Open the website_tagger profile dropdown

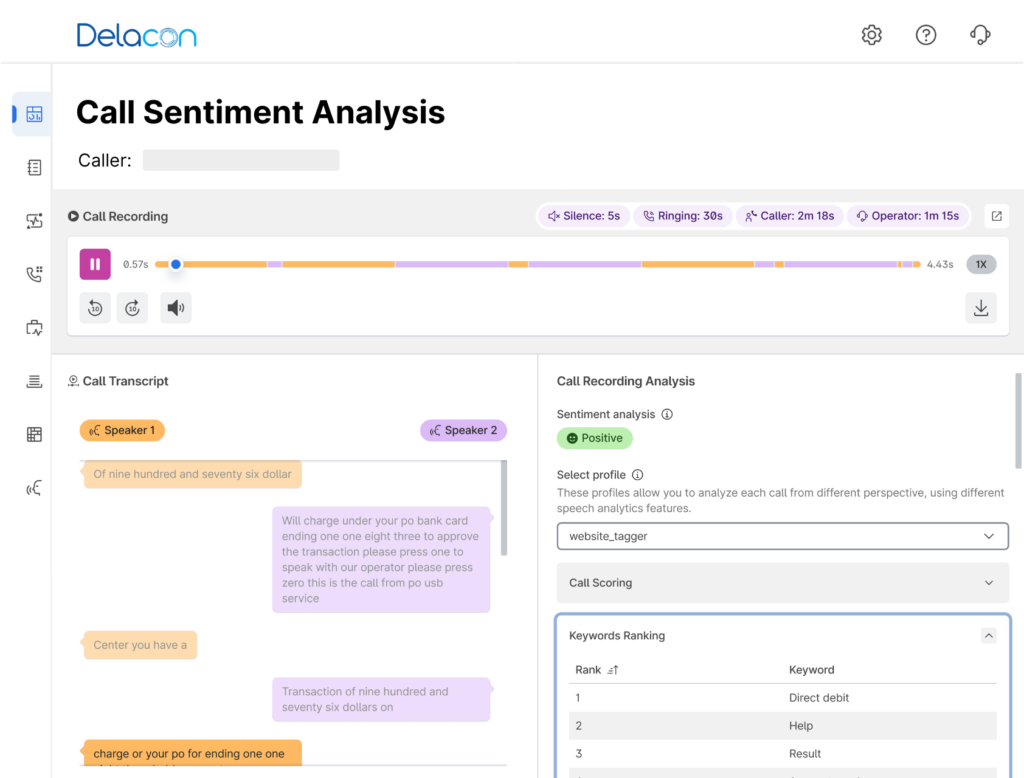coord(783,537)
